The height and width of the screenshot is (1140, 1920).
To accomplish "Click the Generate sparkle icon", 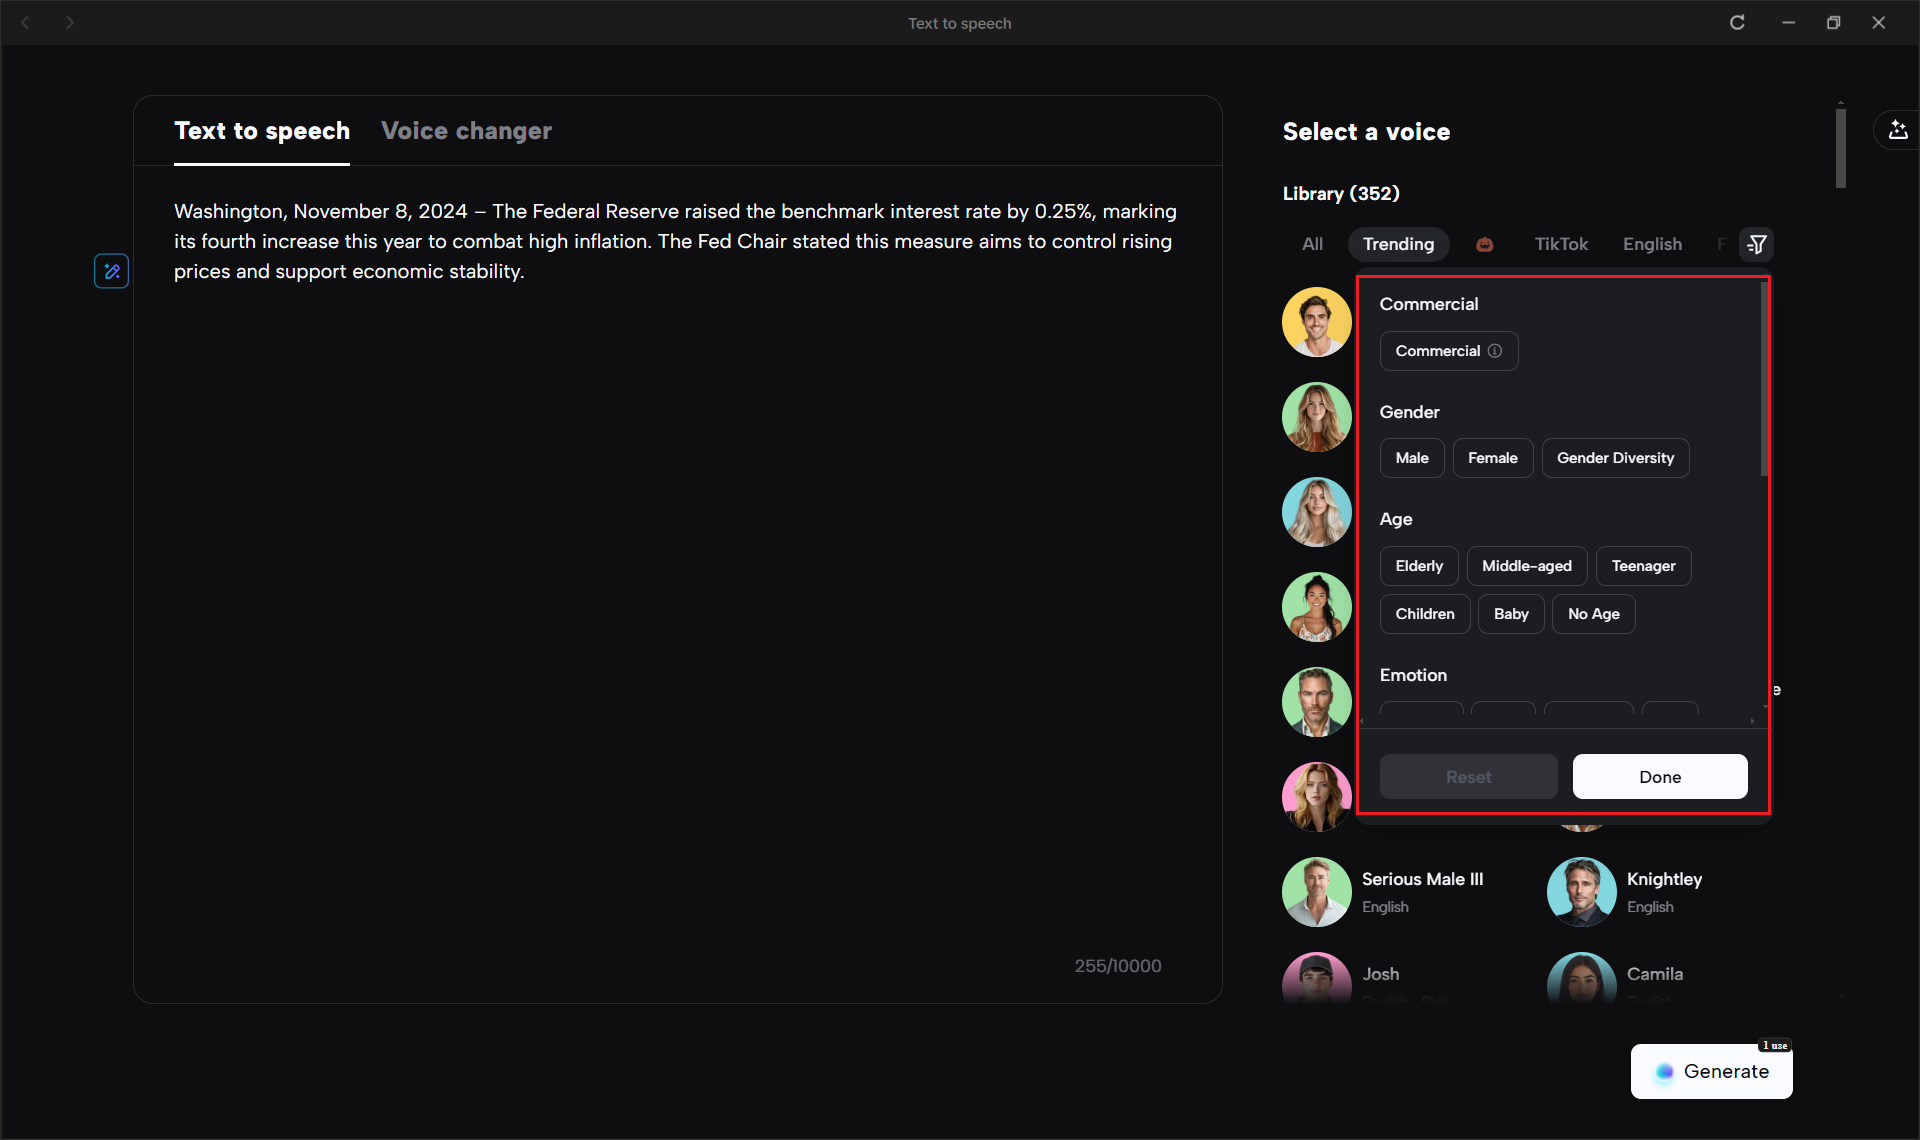I will pyautogui.click(x=1663, y=1071).
